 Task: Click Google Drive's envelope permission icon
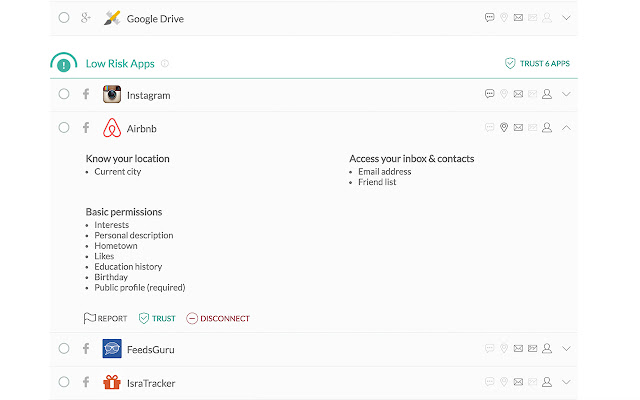tap(518, 18)
